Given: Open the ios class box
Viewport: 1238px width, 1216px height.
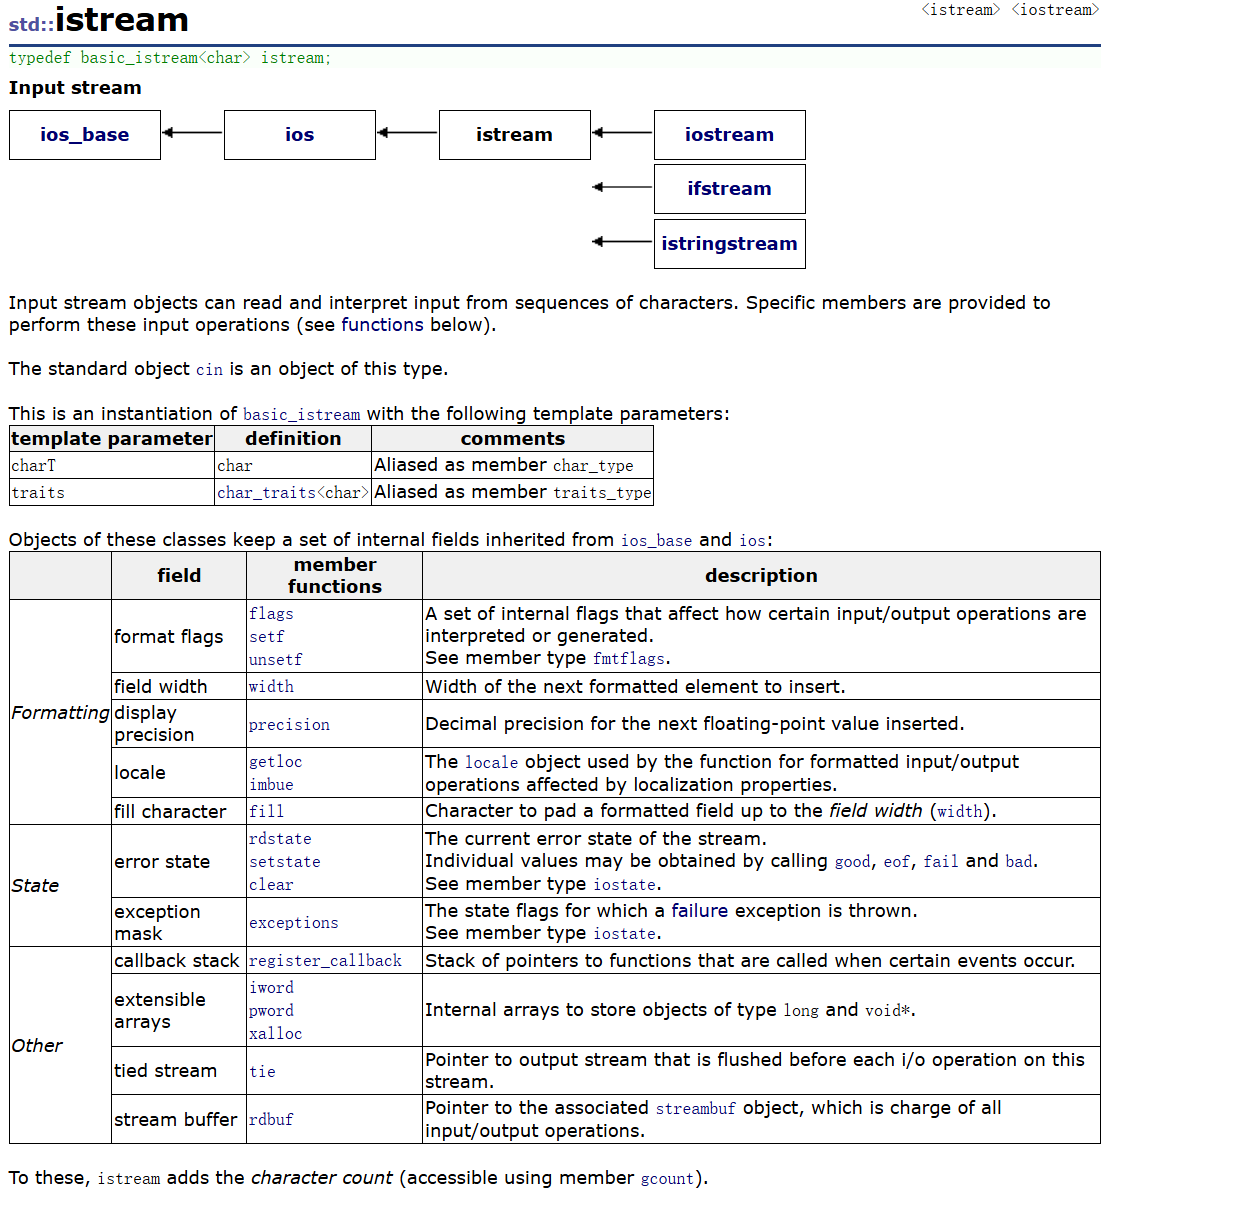Looking at the screenshot, I should 300,135.
